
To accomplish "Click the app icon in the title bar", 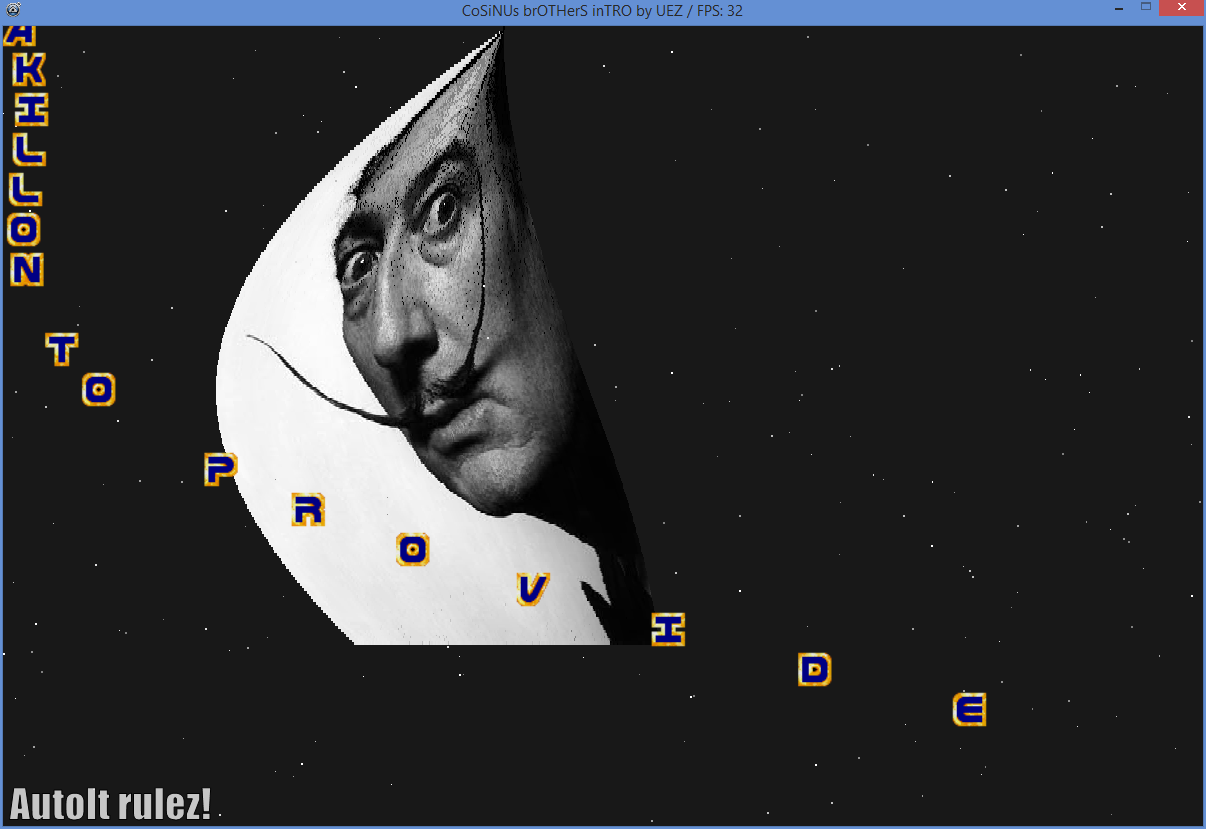I will pos(12,10).
